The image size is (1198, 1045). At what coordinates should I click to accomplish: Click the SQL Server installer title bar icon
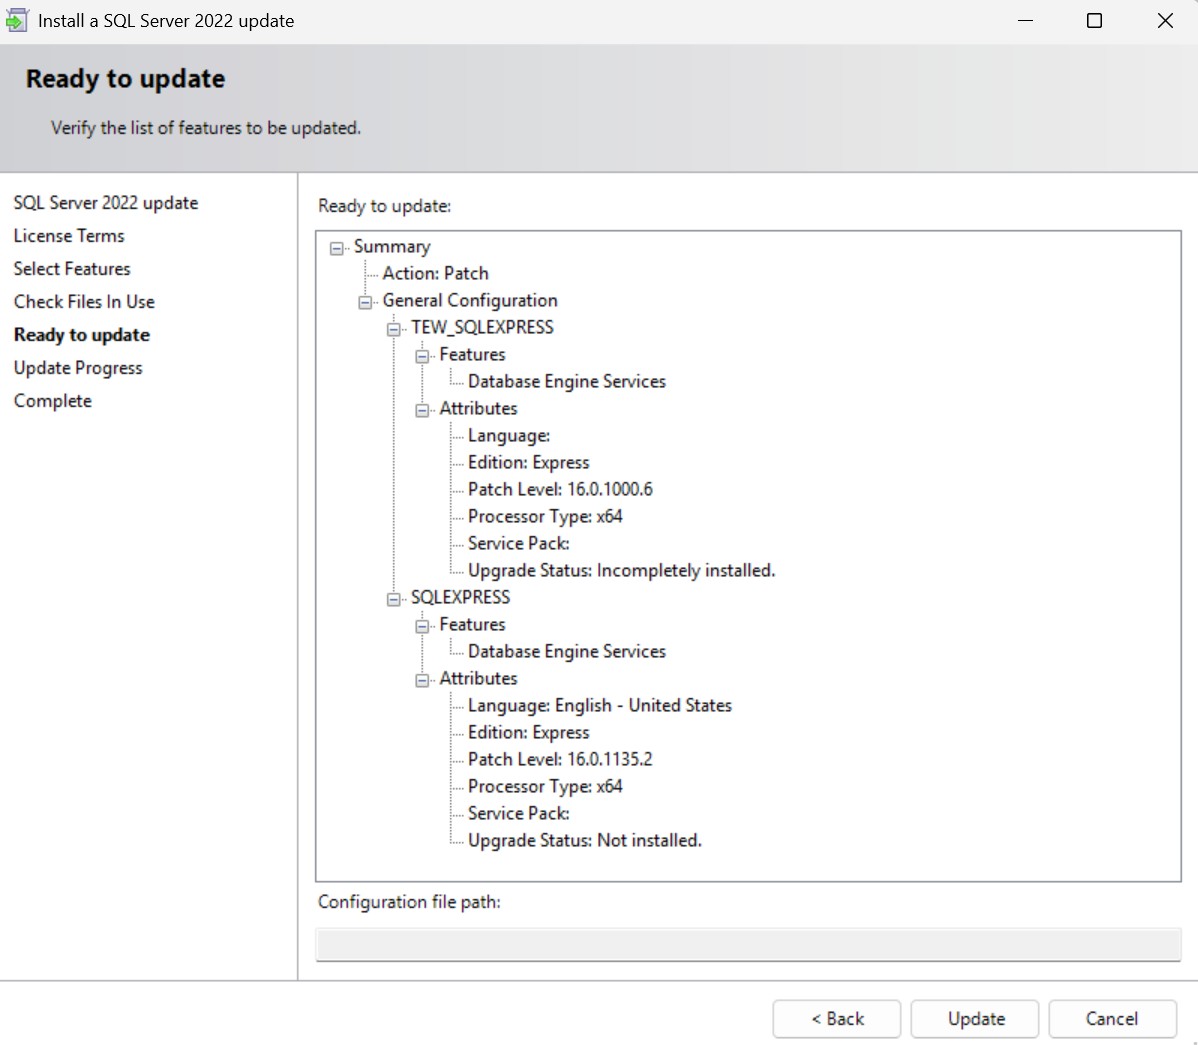point(16,21)
